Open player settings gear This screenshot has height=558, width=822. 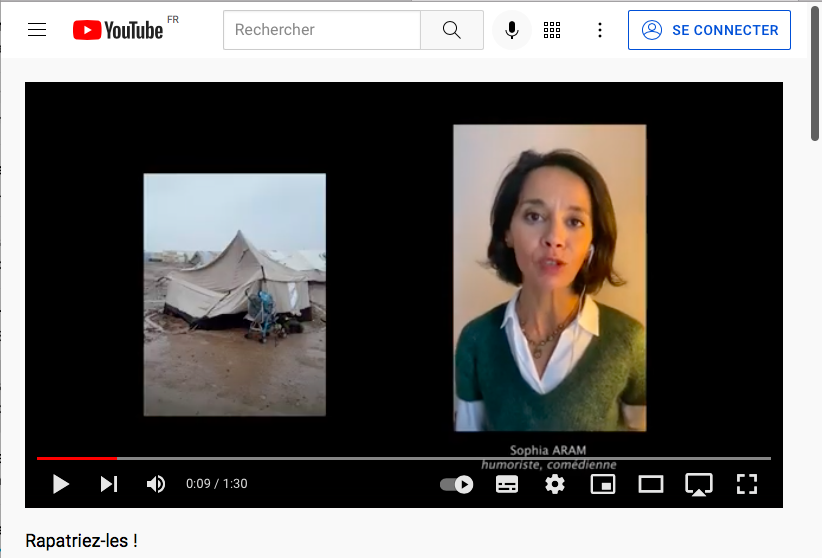(555, 484)
